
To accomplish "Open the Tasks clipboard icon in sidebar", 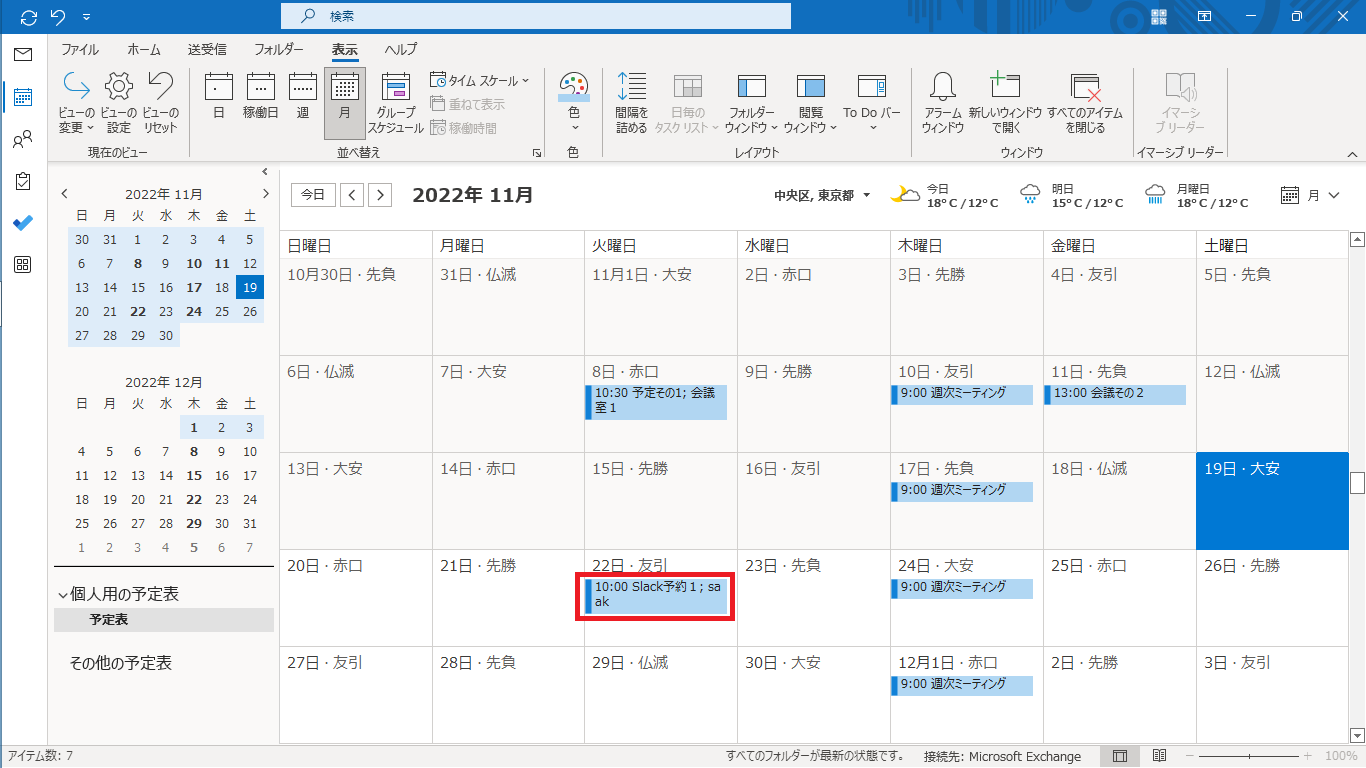I will (x=23, y=181).
